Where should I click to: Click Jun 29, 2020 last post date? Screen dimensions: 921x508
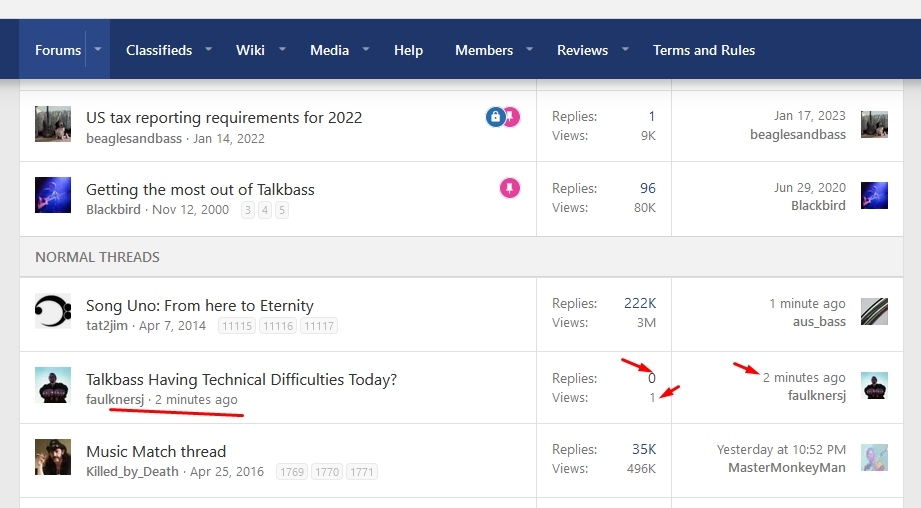[x=809, y=187]
